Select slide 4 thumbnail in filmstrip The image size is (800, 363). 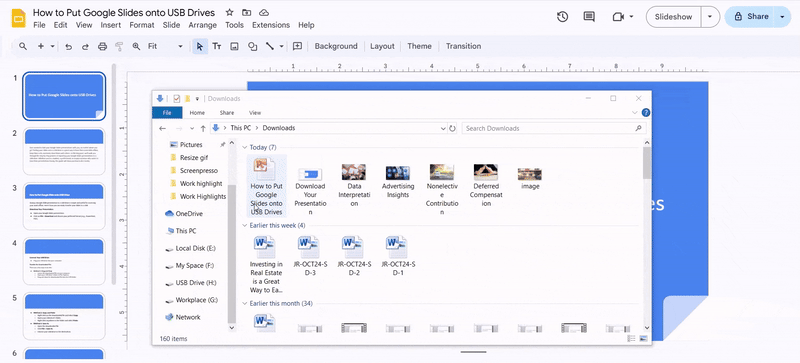[x=64, y=261]
